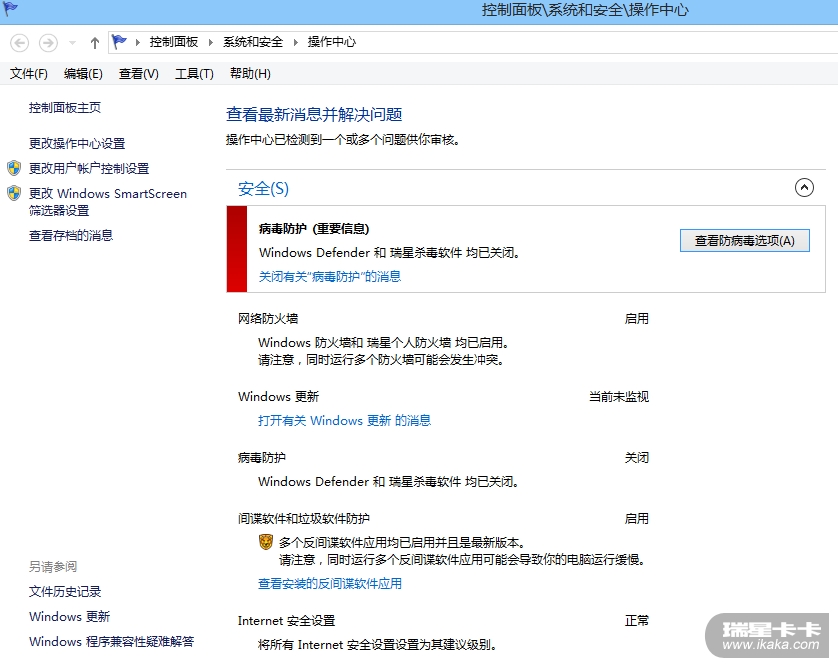Click the 网络防火墙 row label
The width and height of the screenshot is (838, 665).
pos(268,319)
